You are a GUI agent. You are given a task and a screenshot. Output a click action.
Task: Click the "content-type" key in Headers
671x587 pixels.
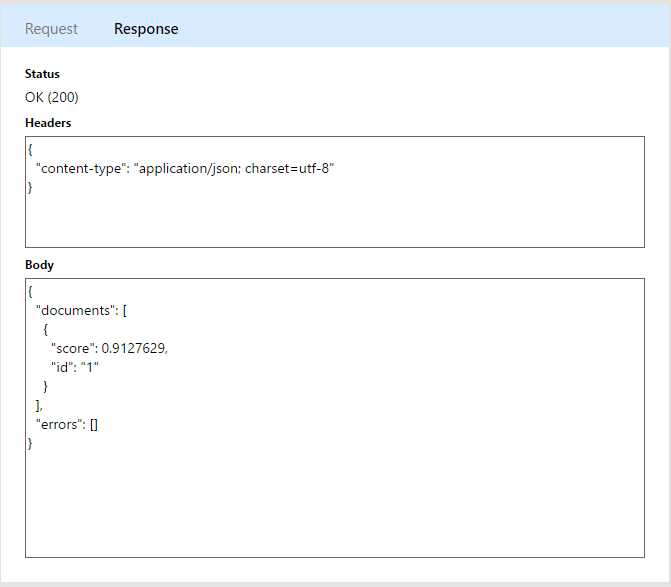81,168
